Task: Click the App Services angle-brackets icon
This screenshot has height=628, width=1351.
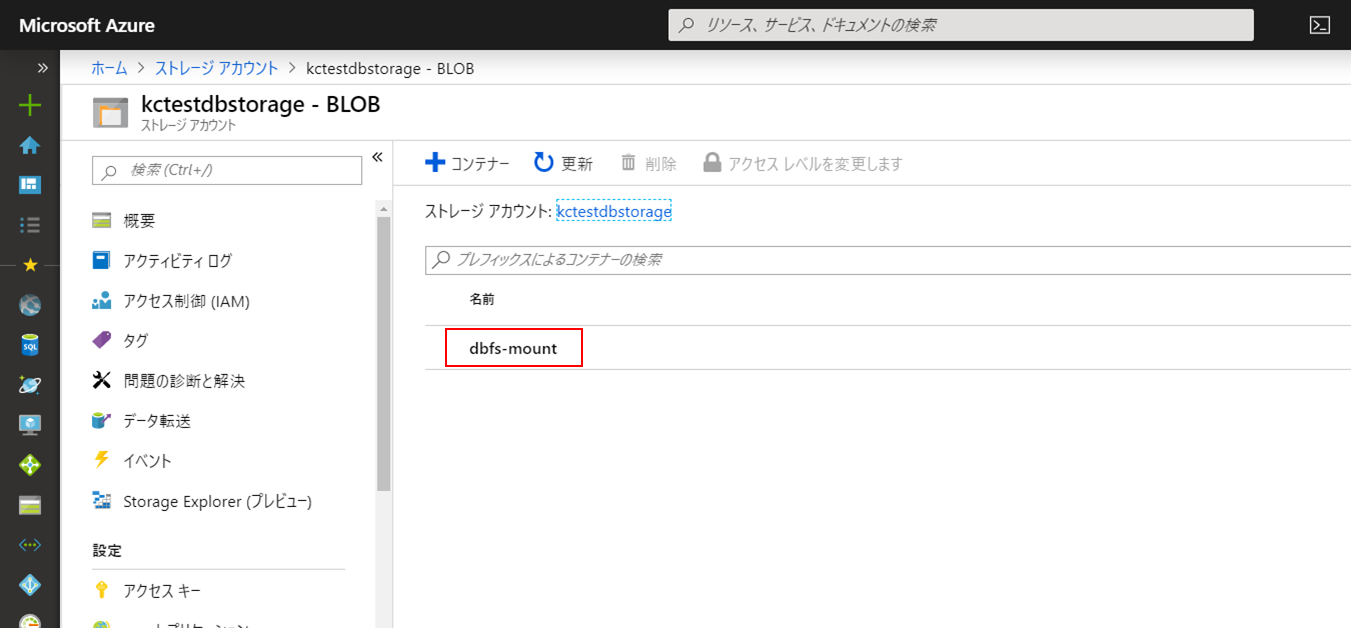Action: (x=29, y=545)
